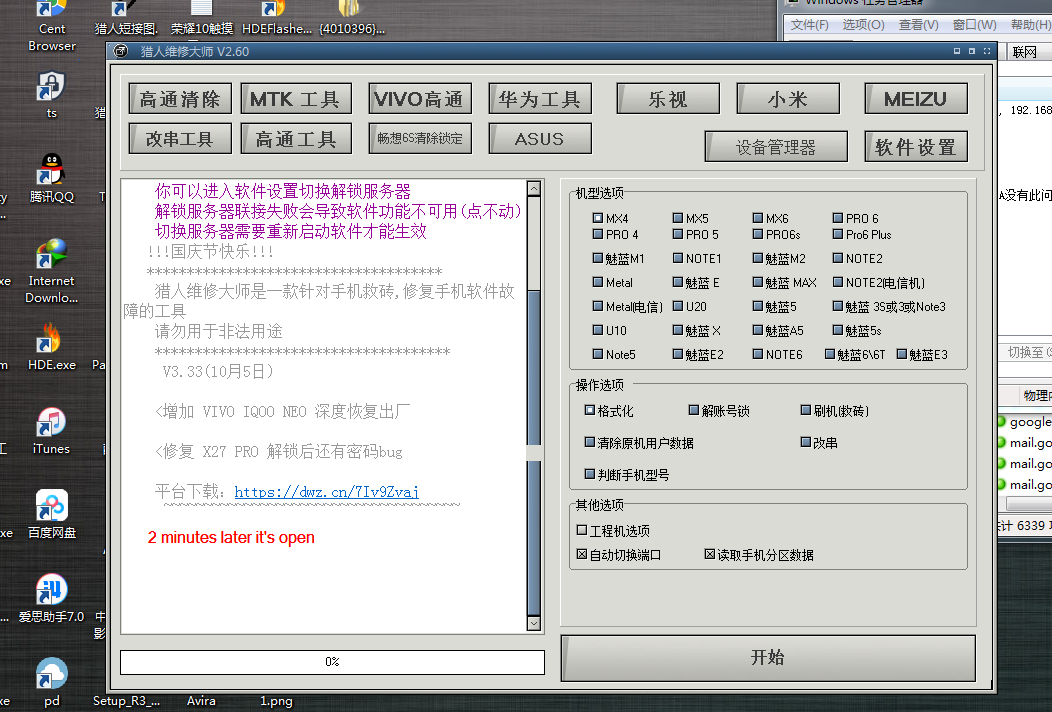Check the 魅蓝M1 model checkbox
The image size is (1052, 712).
[598, 258]
